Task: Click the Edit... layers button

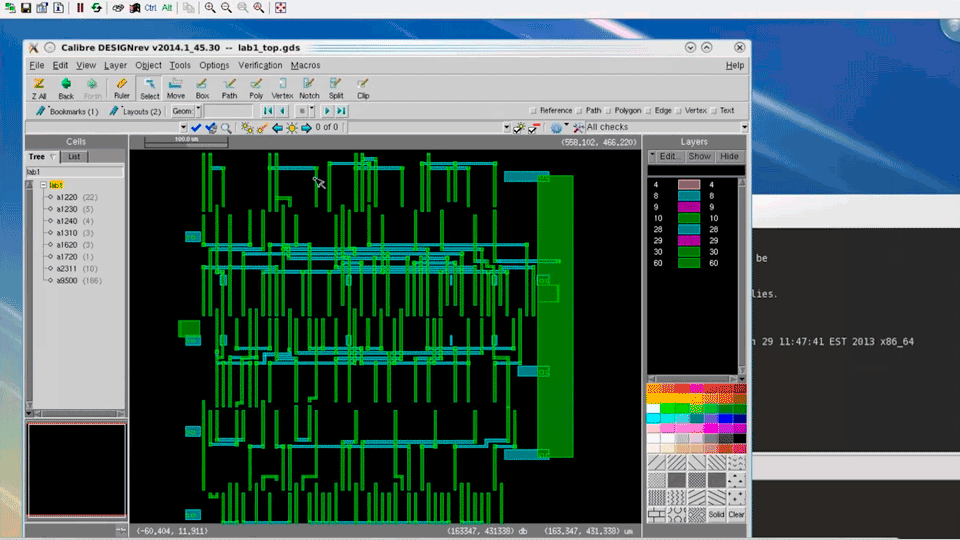Action: [x=670, y=156]
